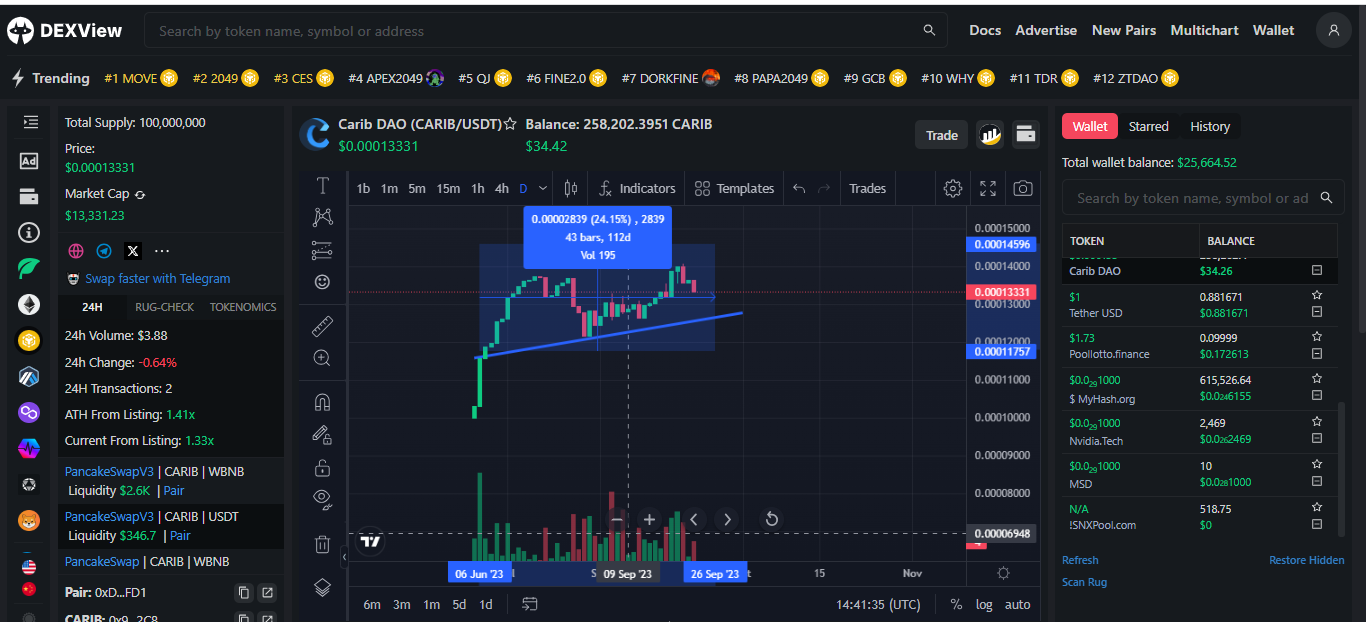Open the object tree layers icon
Screen dimensions: 1366x622
point(323,588)
